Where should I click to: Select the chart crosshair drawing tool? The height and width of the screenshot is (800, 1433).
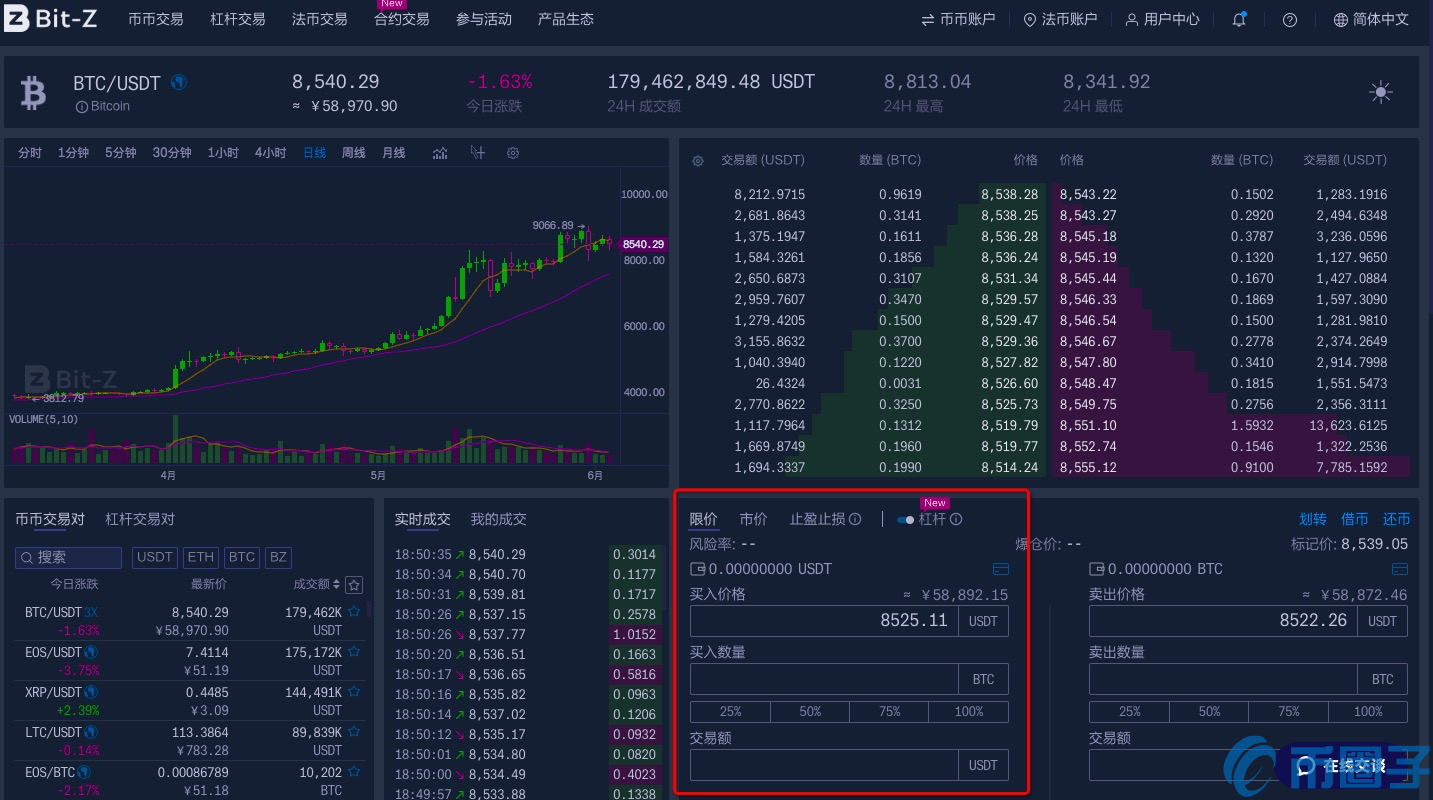pyautogui.click(x=477, y=153)
